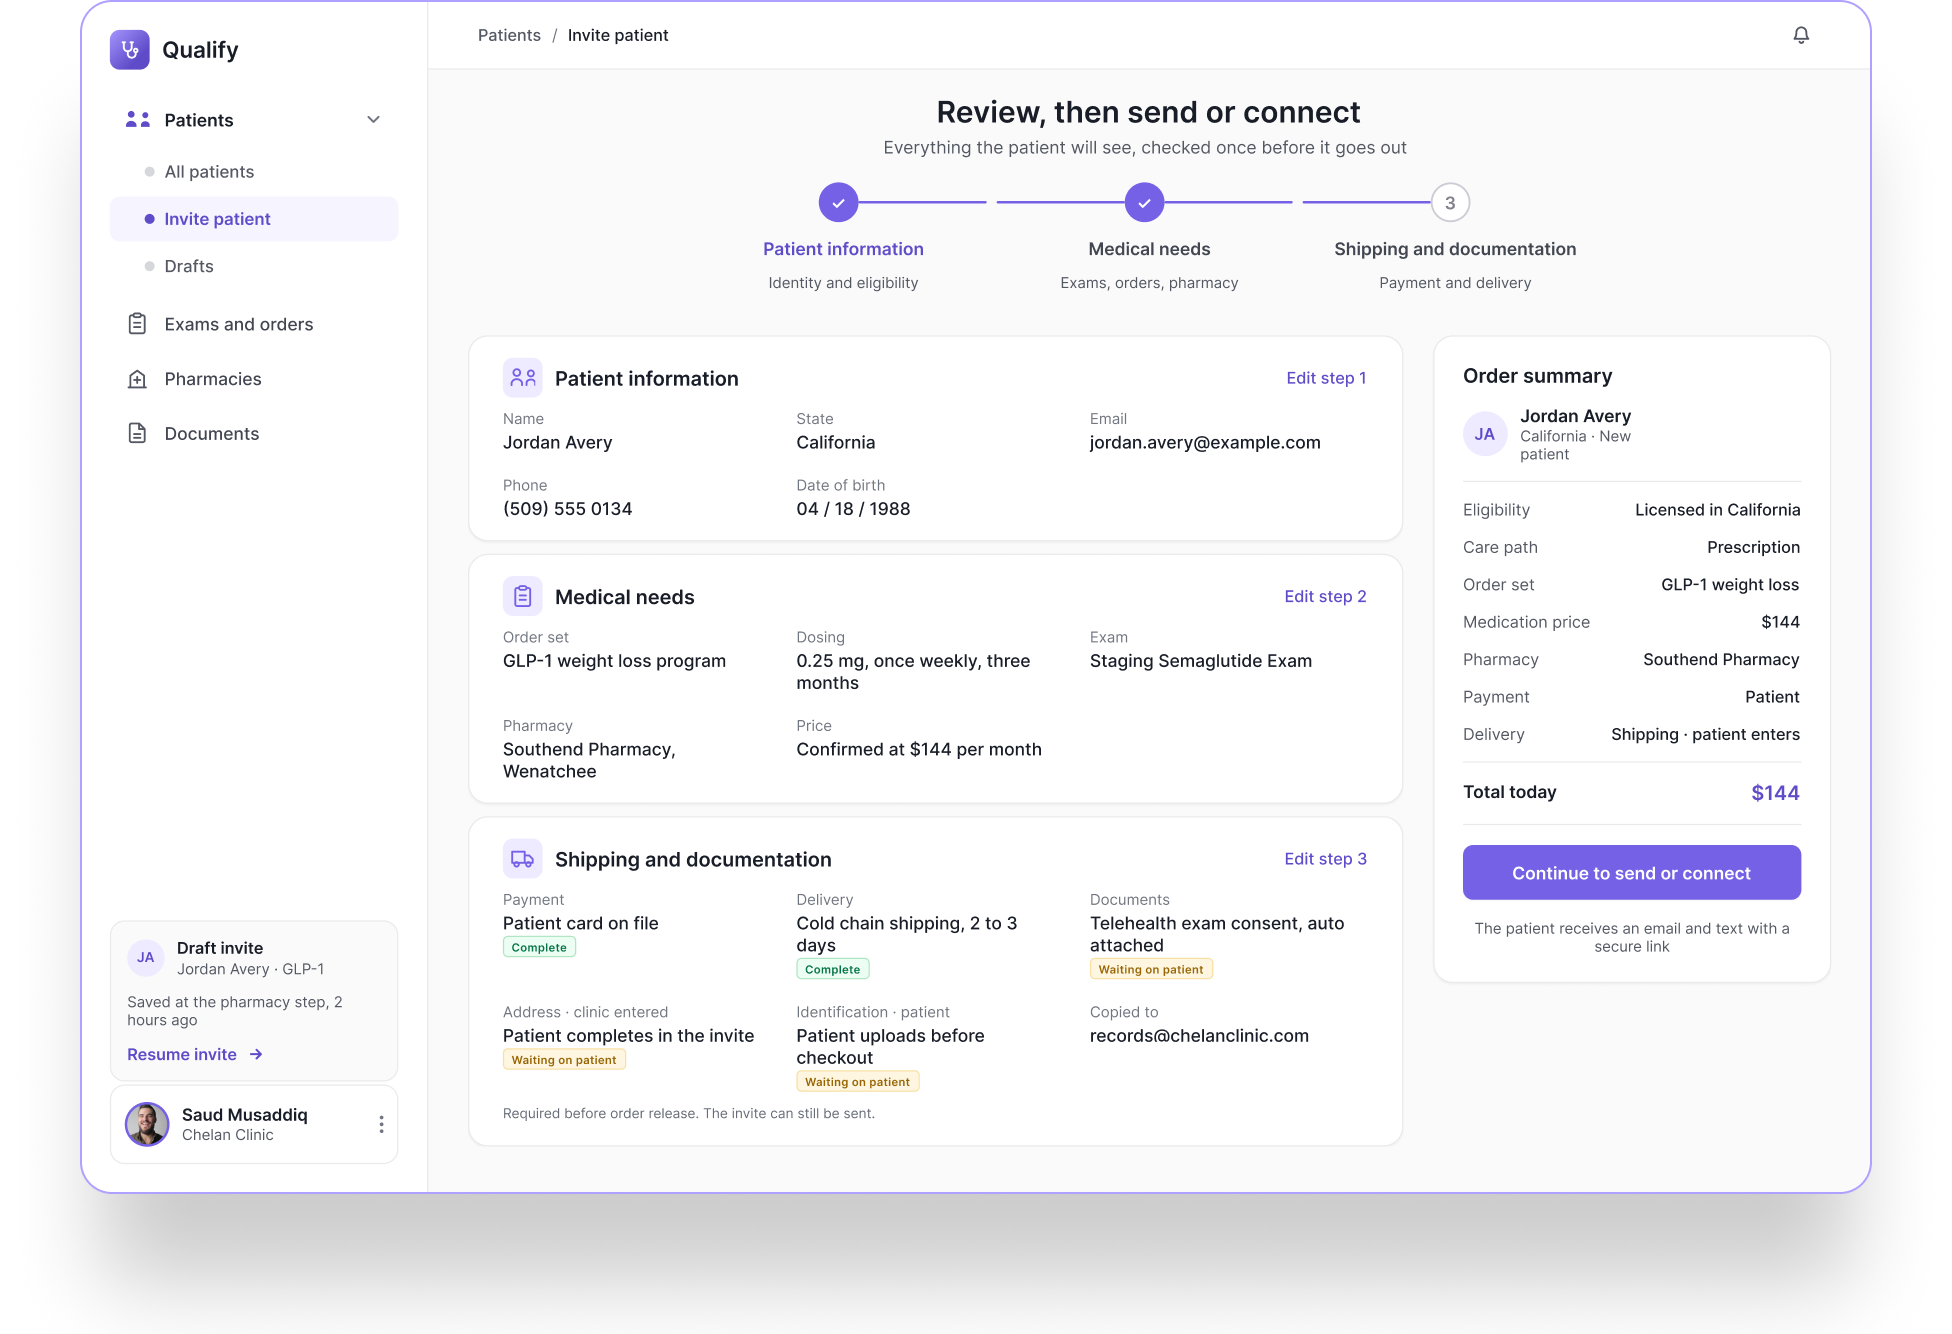
Task: Click Resume invite link
Action: [x=182, y=1054]
